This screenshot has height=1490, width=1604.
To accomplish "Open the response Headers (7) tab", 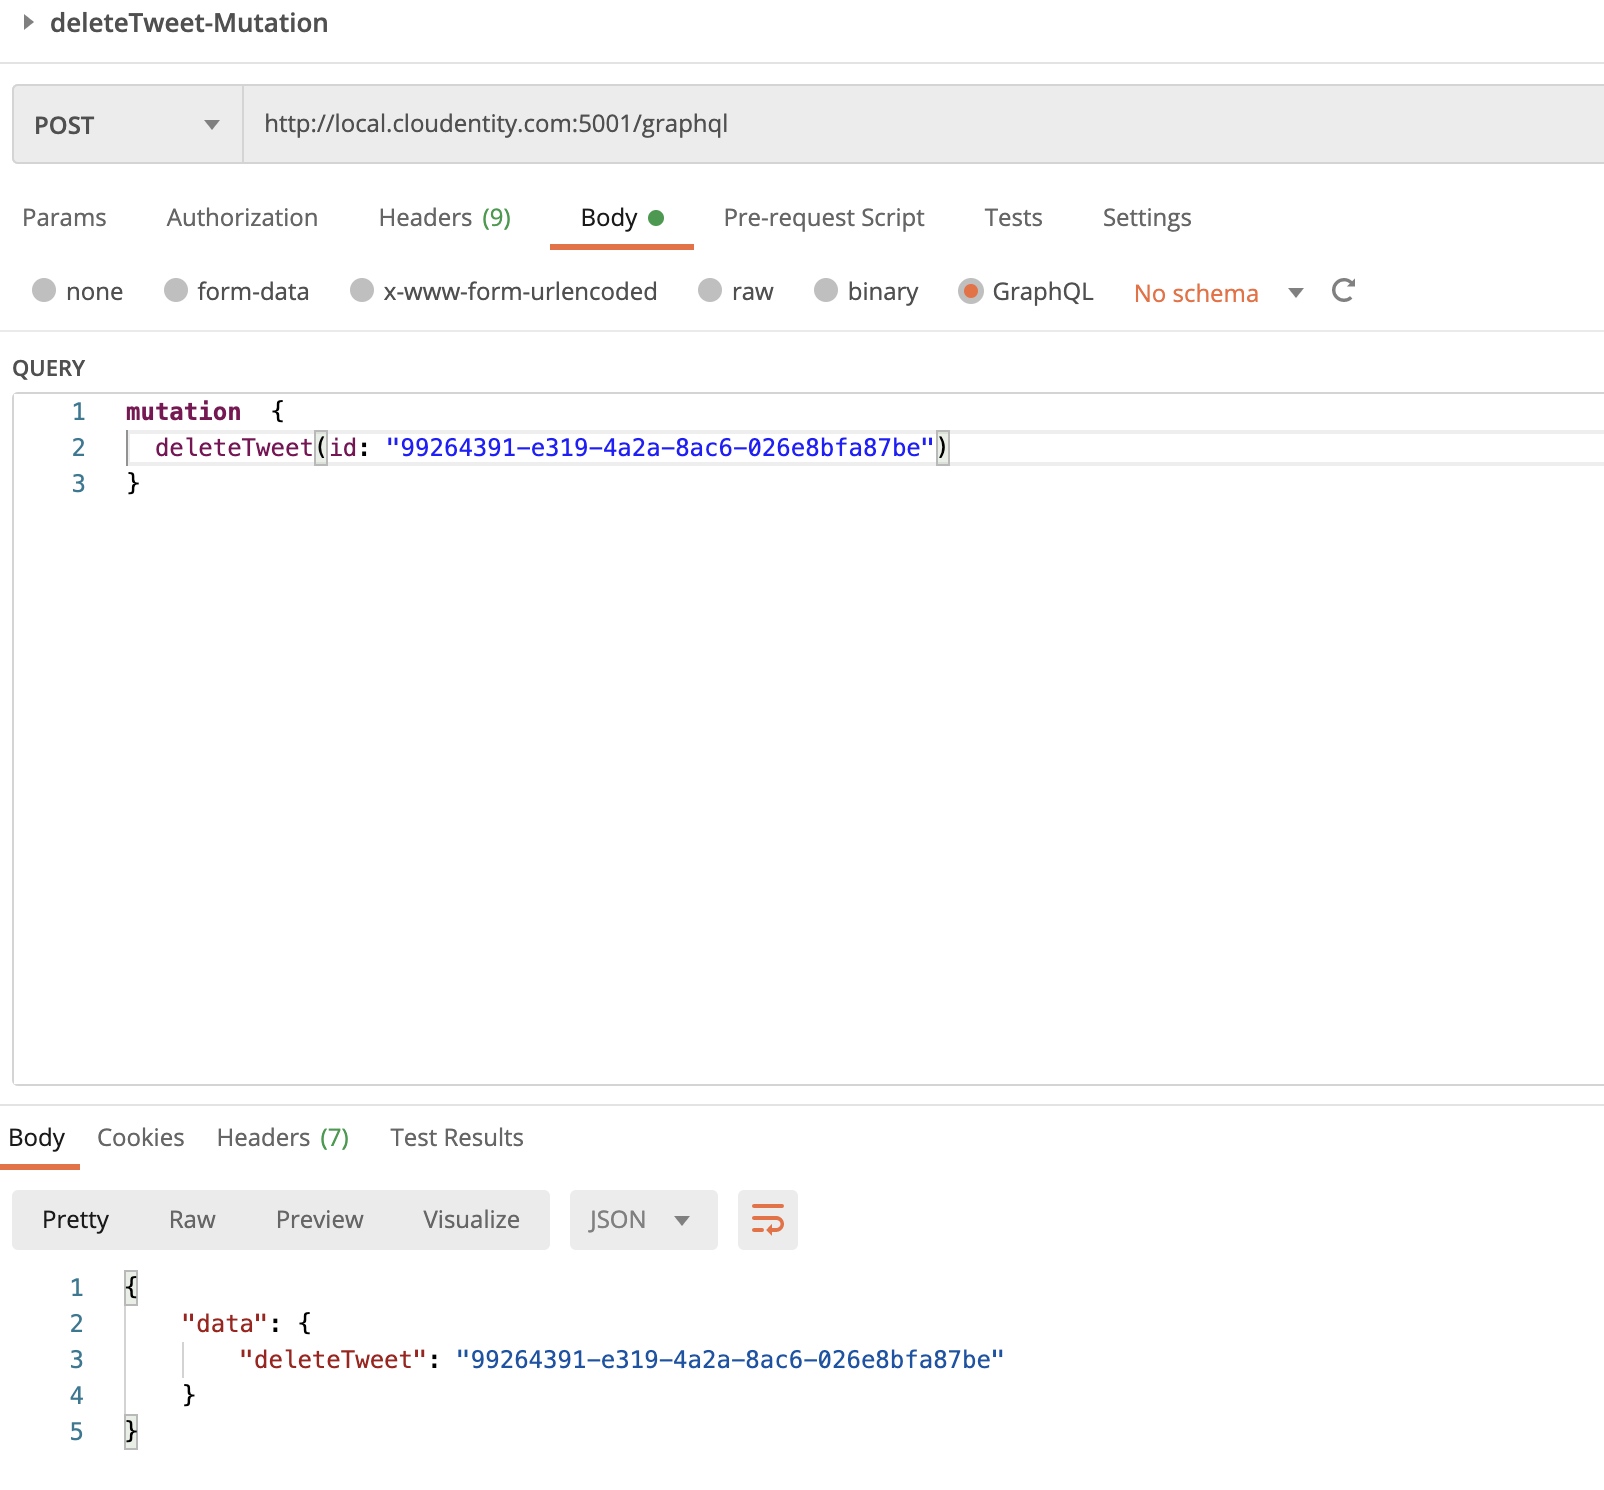I will tap(283, 1138).
